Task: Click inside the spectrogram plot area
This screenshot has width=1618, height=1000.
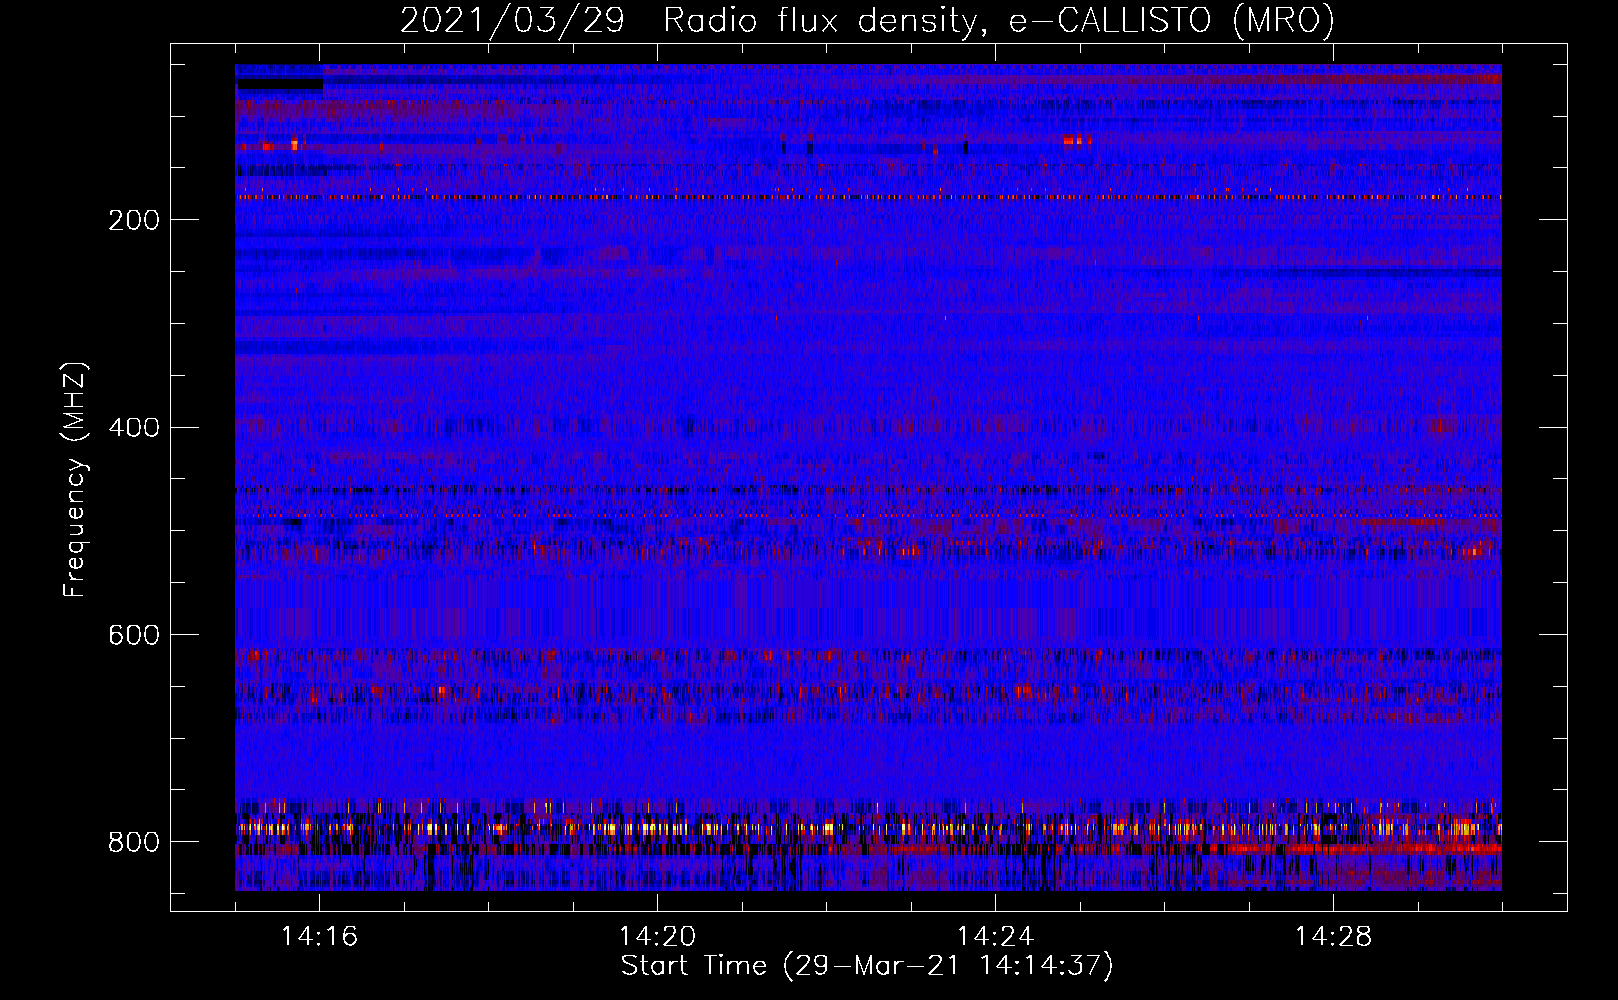Action: (868, 477)
